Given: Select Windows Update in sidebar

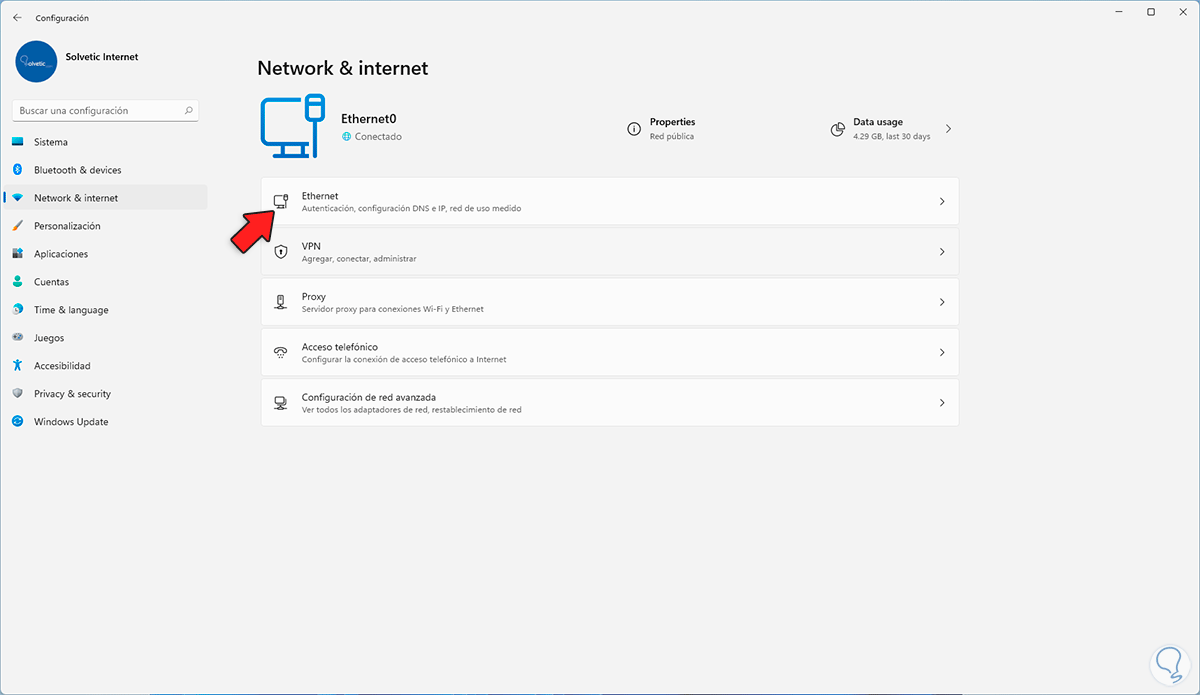Looking at the screenshot, I should pyautogui.click(x=70, y=422).
